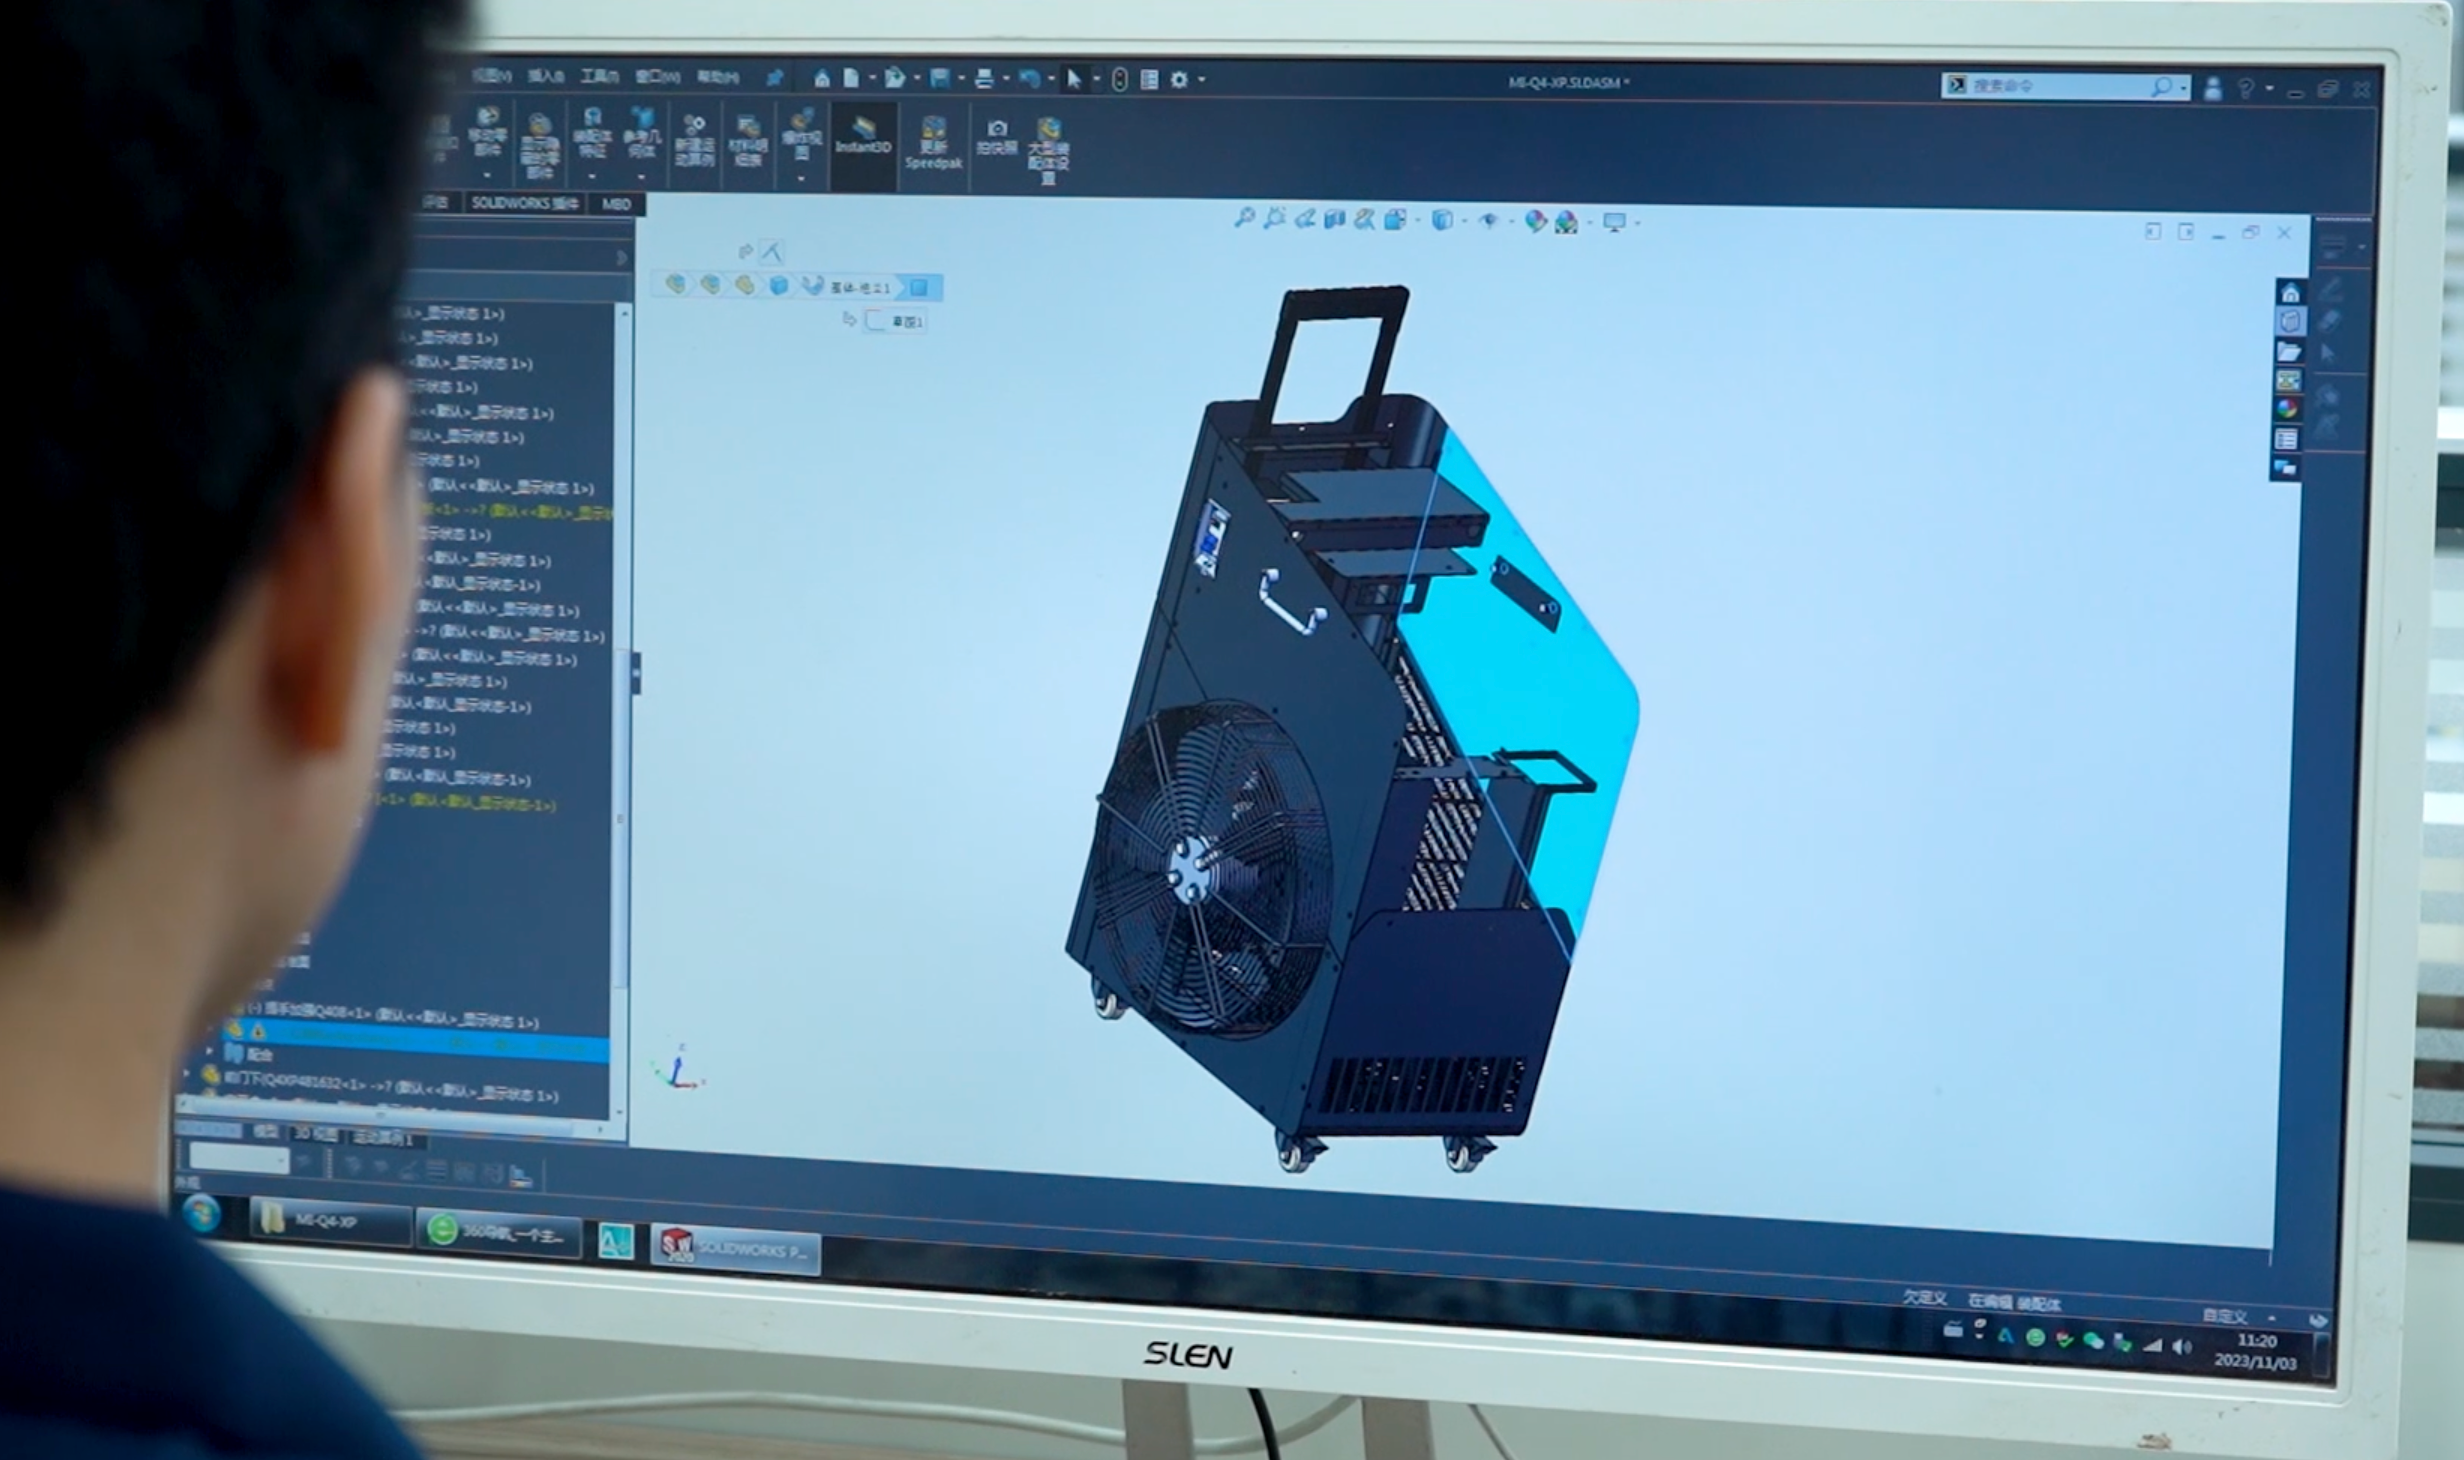Click the Previous View icon
The image size is (2464, 1460).
[1304, 219]
